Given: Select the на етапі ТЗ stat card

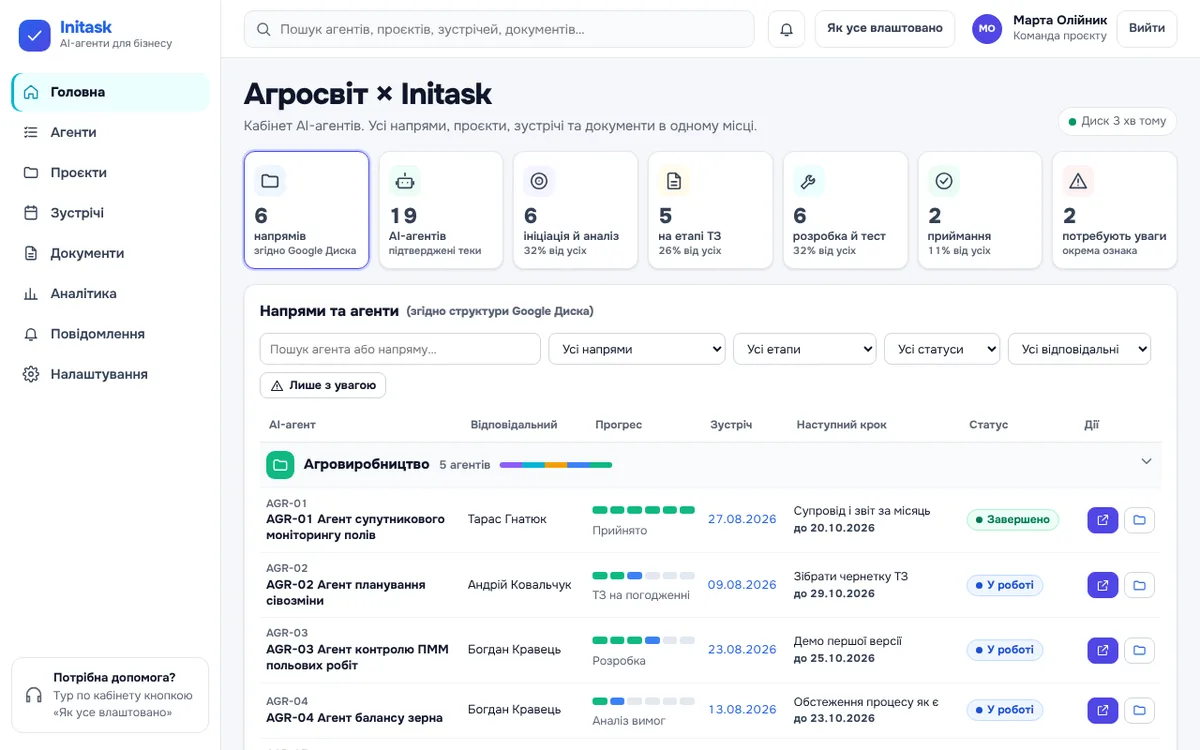Looking at the screenshot, I should click(x=710, y=210).
